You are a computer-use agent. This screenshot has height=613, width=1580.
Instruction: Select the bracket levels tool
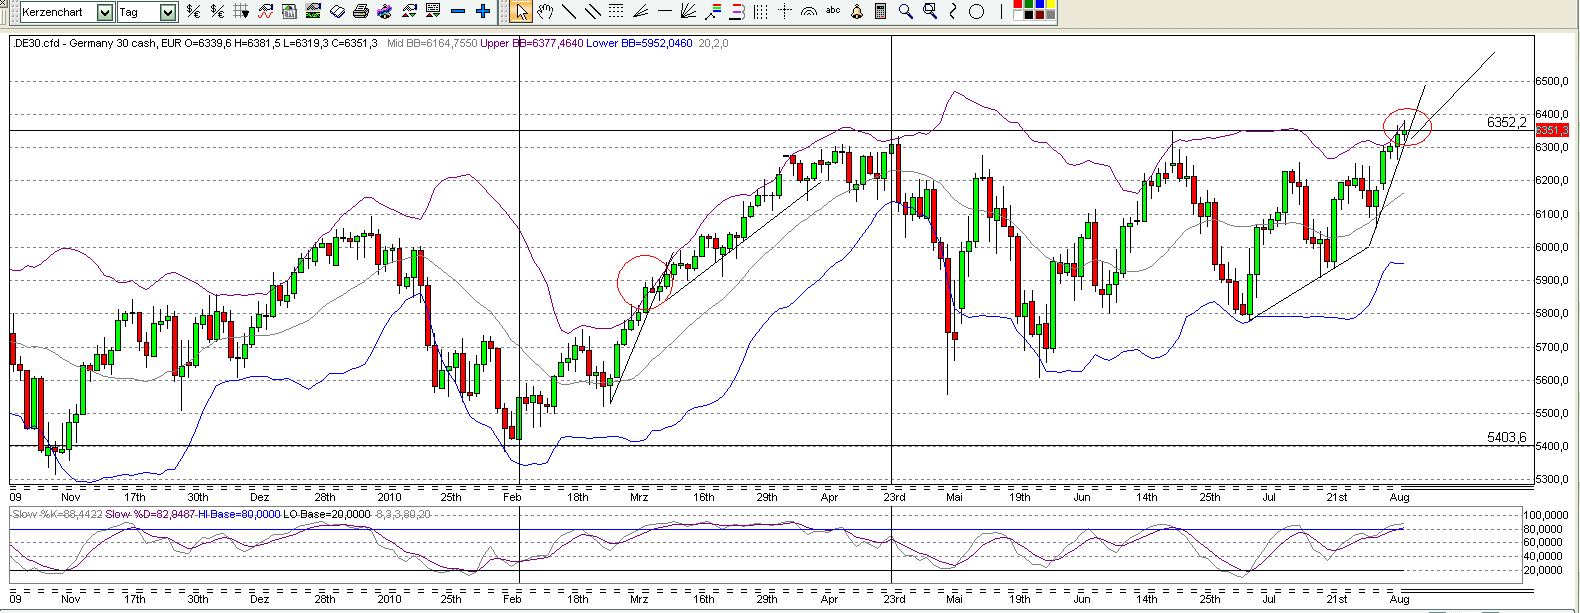737,11
